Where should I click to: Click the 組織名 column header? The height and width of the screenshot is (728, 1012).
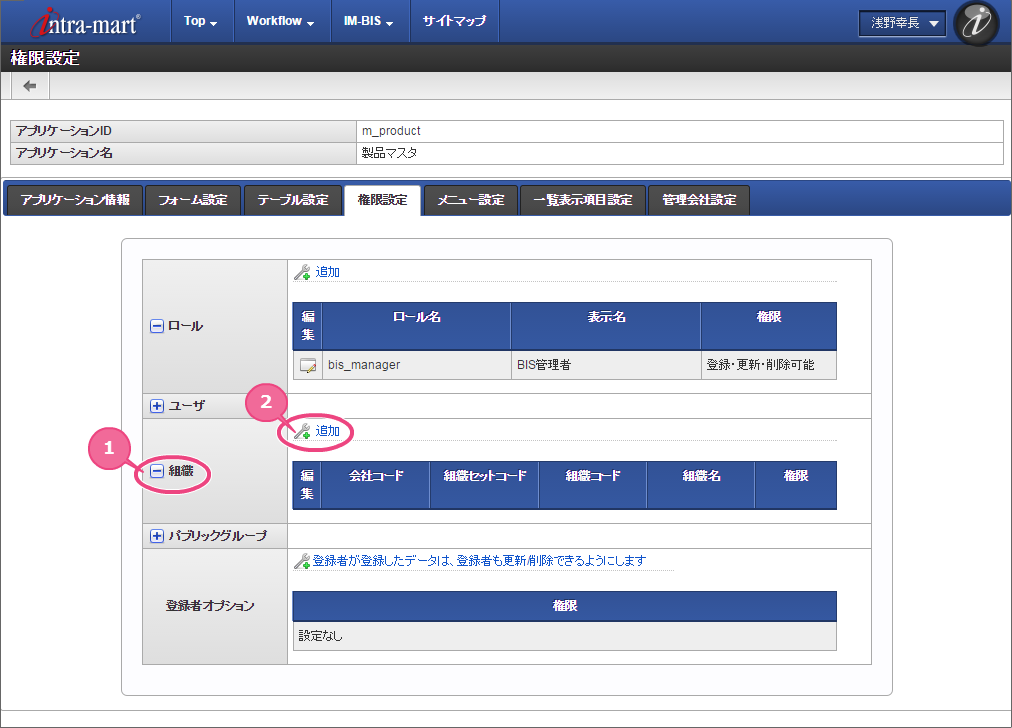tap(701, 485)
